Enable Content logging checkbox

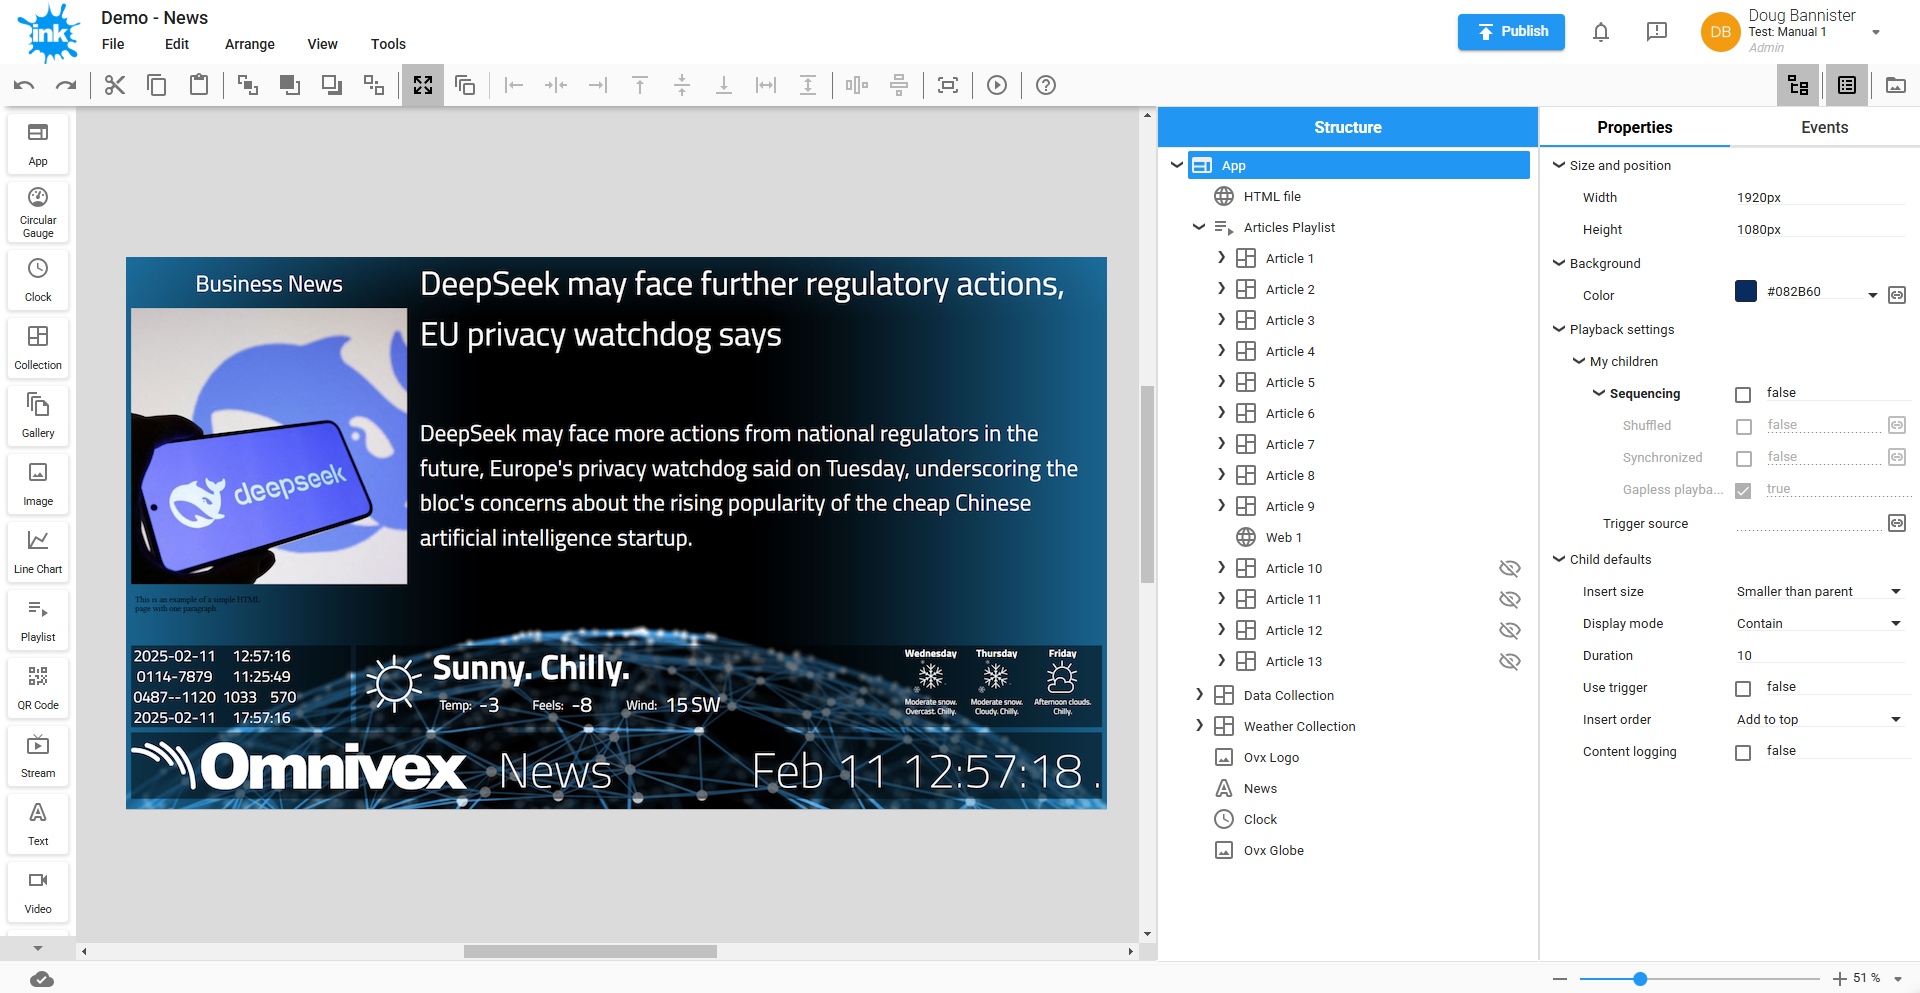1743,752
